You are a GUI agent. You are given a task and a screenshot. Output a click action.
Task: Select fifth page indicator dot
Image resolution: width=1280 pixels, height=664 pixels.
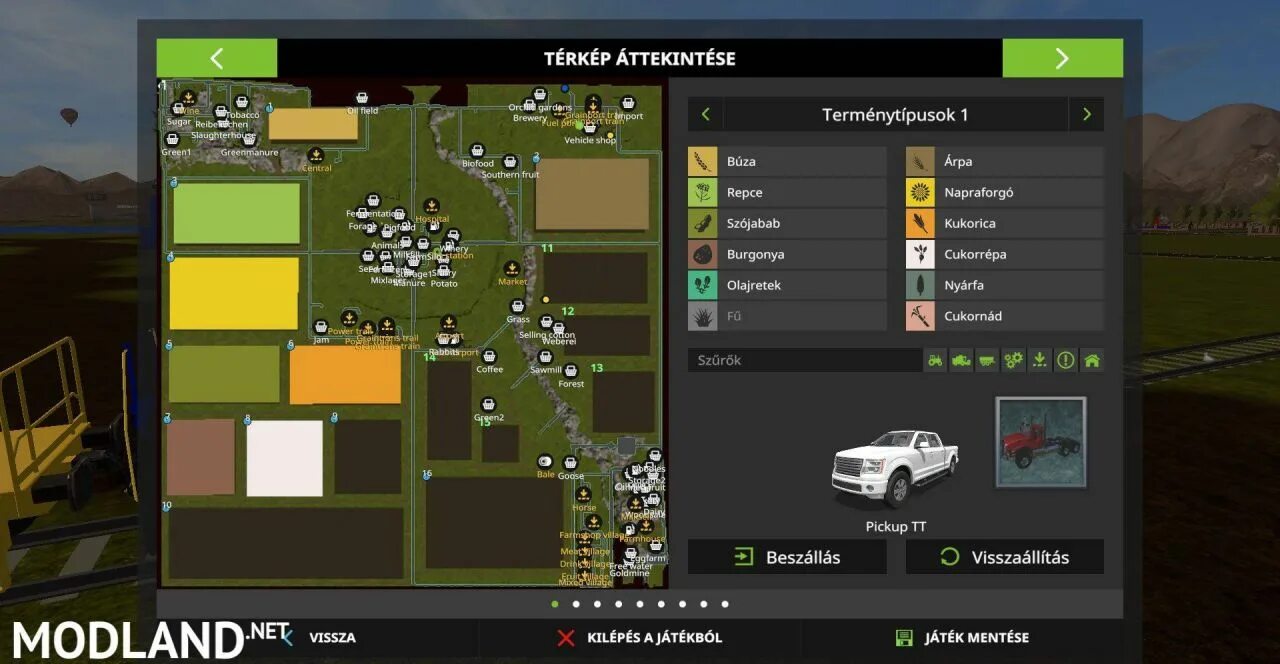coord(640,604)
